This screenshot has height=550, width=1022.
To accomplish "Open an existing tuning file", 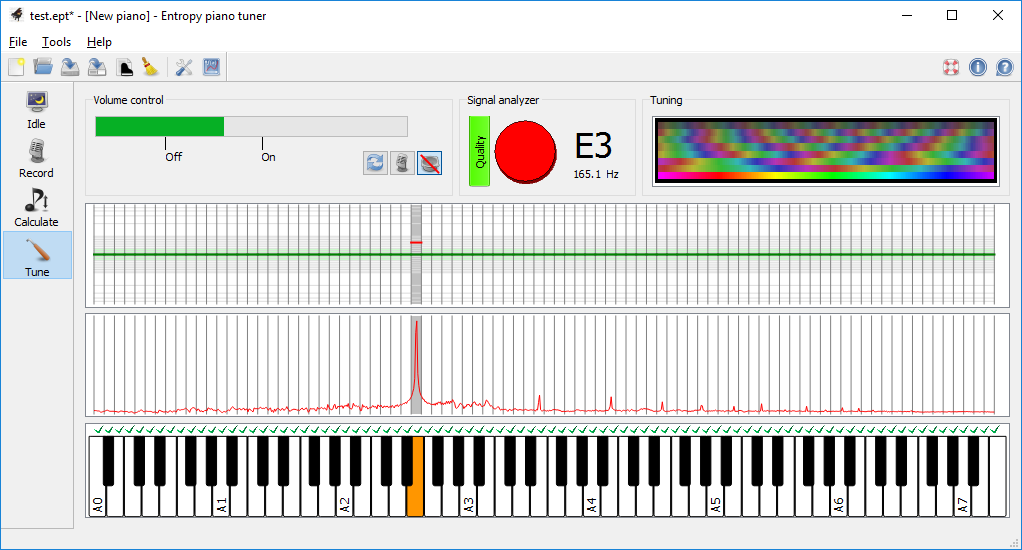I will pos(43,67).
